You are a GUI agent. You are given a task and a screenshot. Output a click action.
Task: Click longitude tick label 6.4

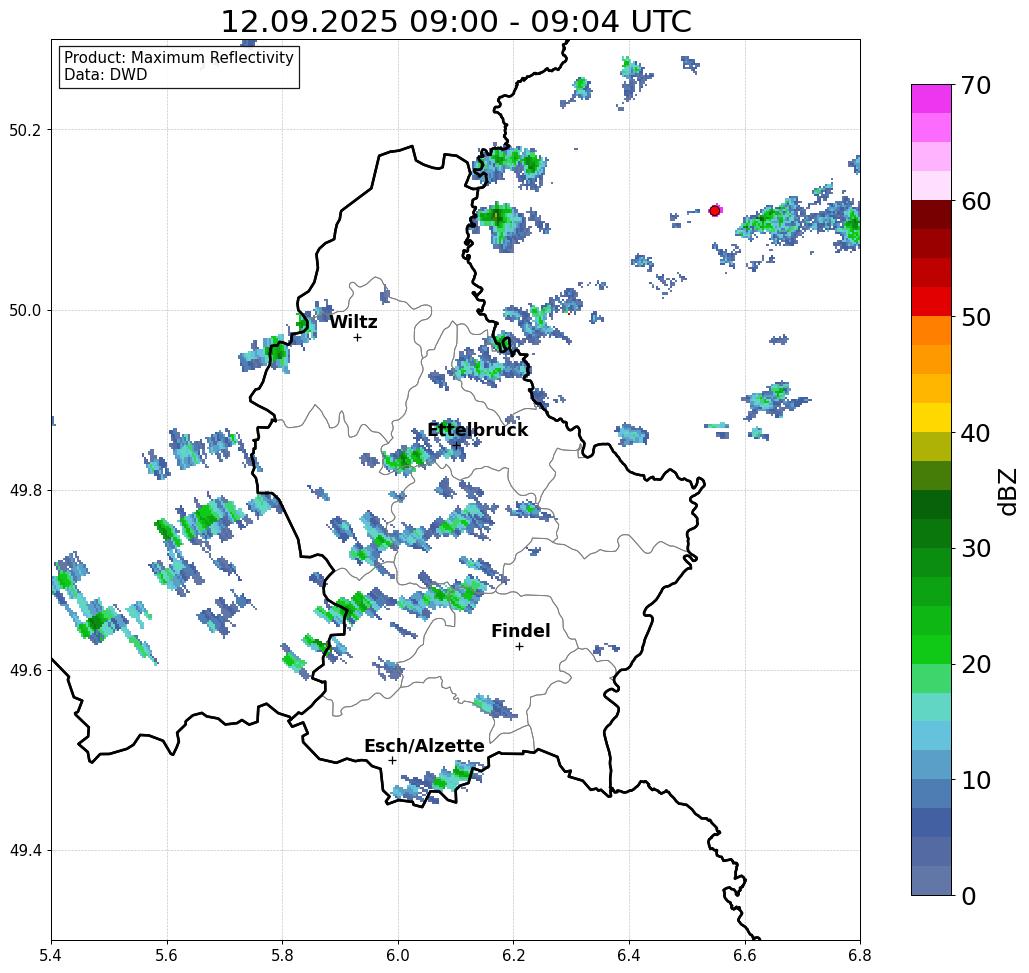coord(629,955)
